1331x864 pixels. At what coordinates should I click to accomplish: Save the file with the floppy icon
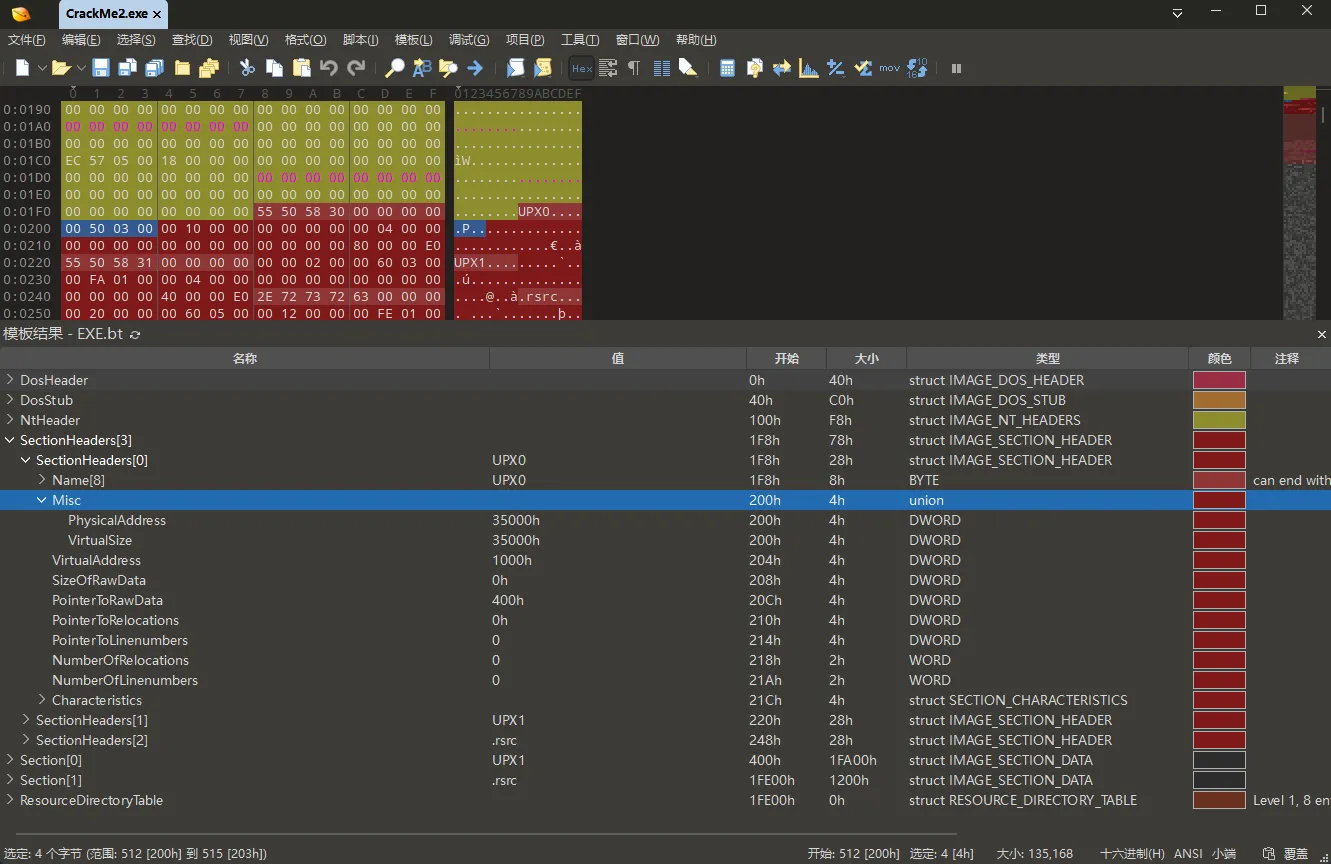[x=101, y=68]
